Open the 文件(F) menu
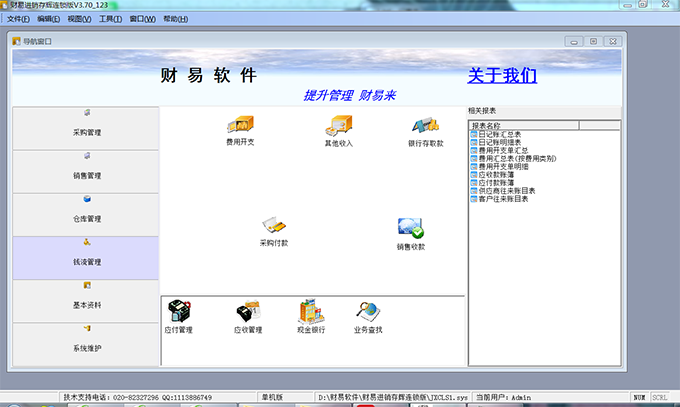Viewport: 680px width, 407px height. (x=18, y=19)
